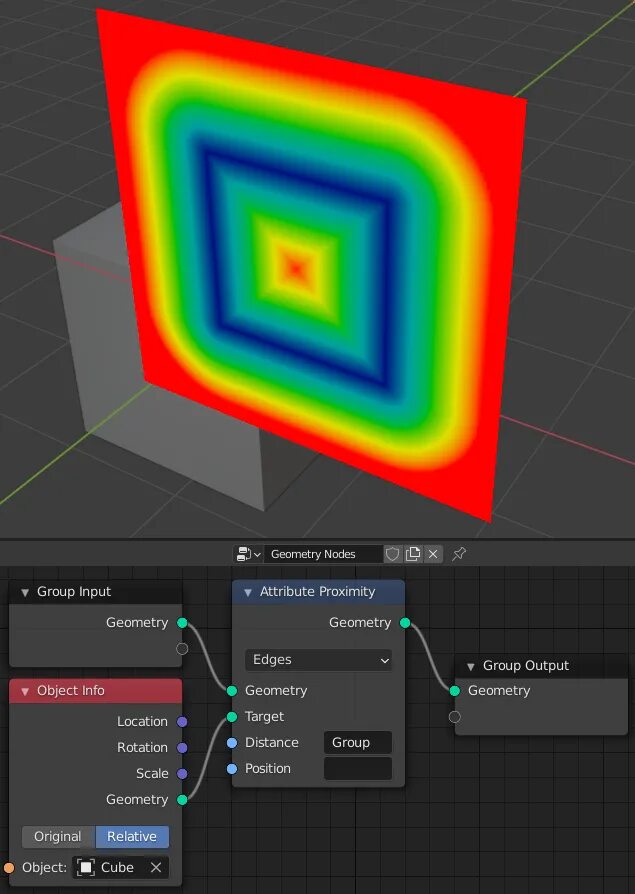The height and width of the screenshot is (894, 635).
Task: Click Group Output Geometry input socket
Action: [x=455, y=691]
